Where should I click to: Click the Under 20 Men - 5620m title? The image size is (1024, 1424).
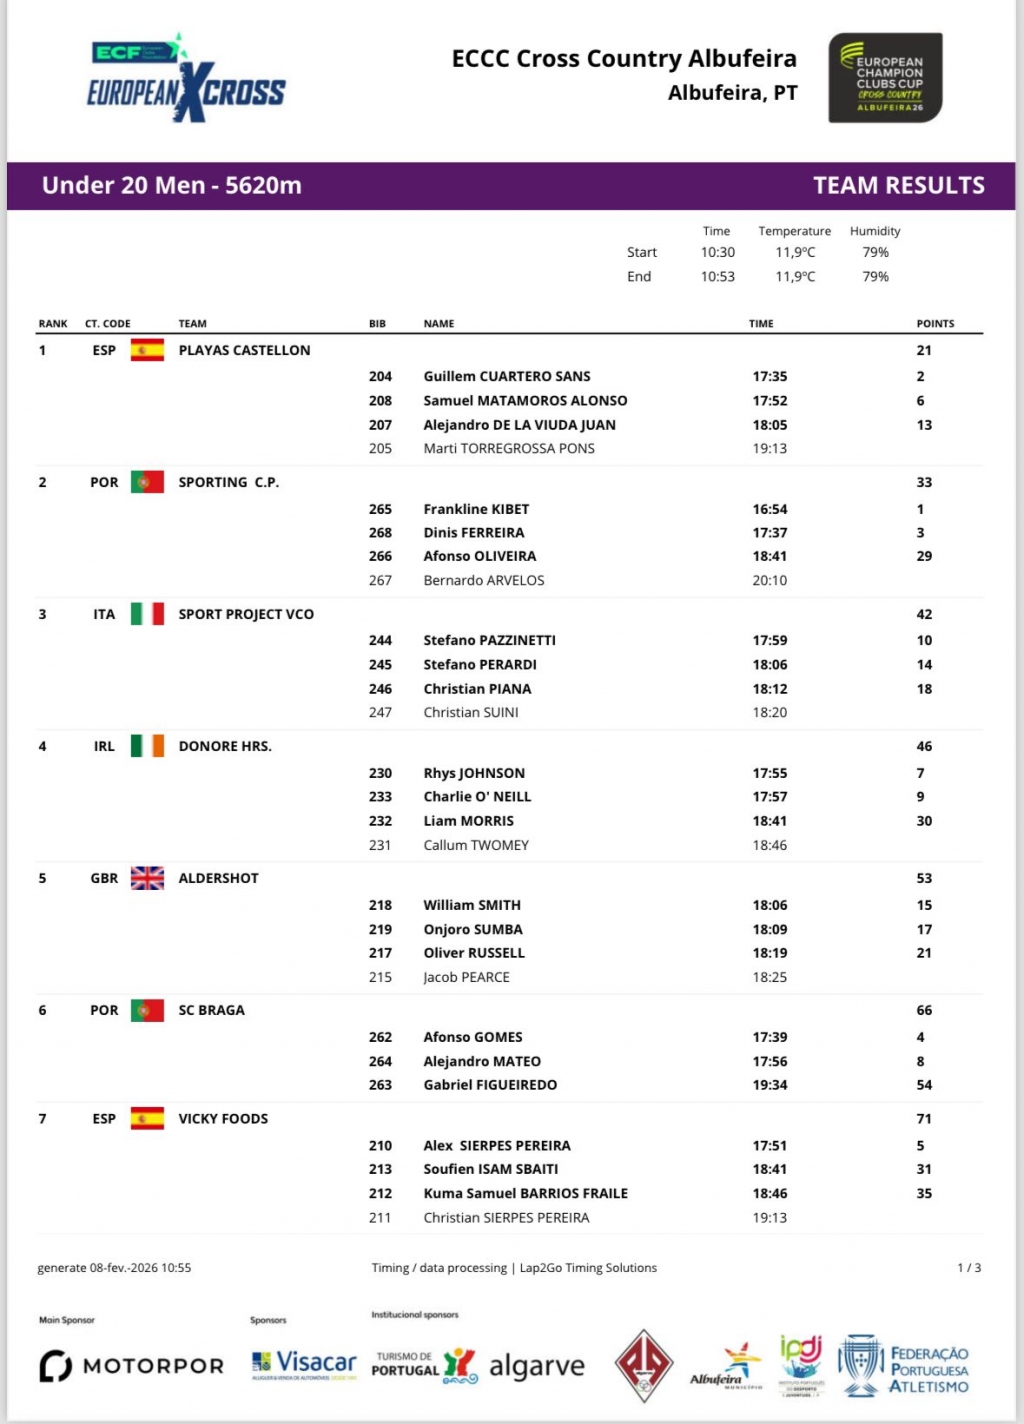click(x=172, y=186)
